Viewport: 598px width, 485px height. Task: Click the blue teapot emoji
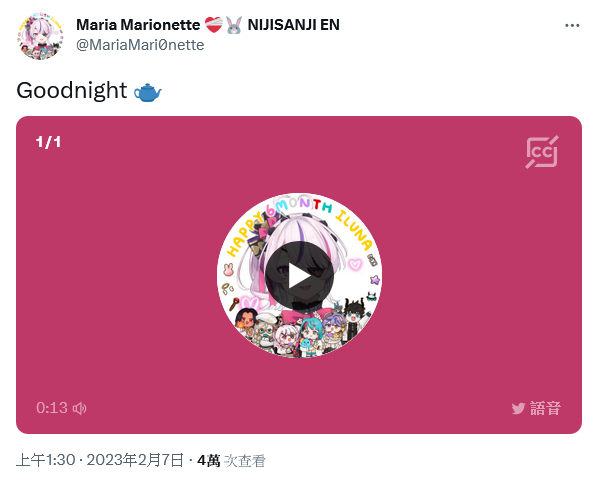[x=148, y=92]
